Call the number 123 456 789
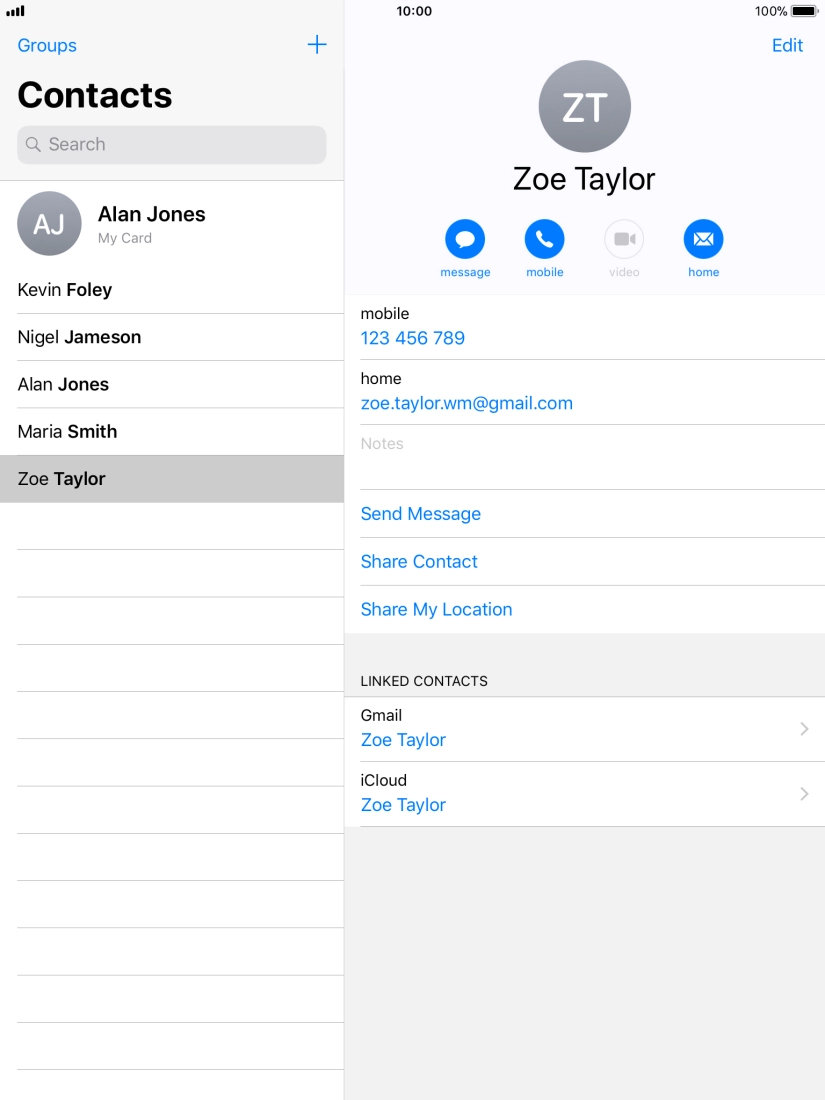The image size is (825, 1100). click(413, 338)
